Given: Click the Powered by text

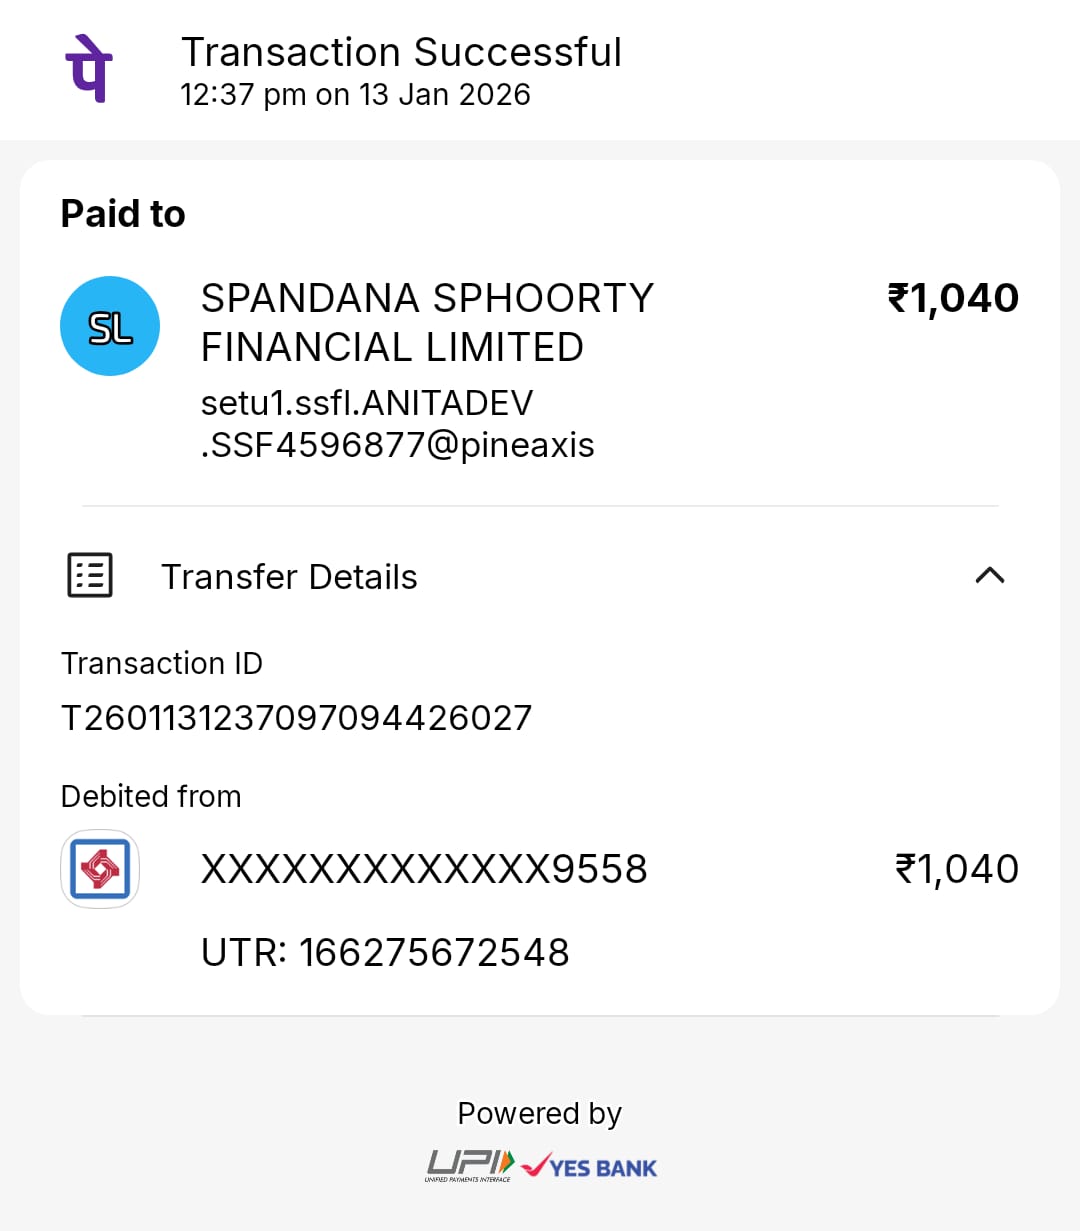Looking at the screenshot, I should tap(539, 1113).
